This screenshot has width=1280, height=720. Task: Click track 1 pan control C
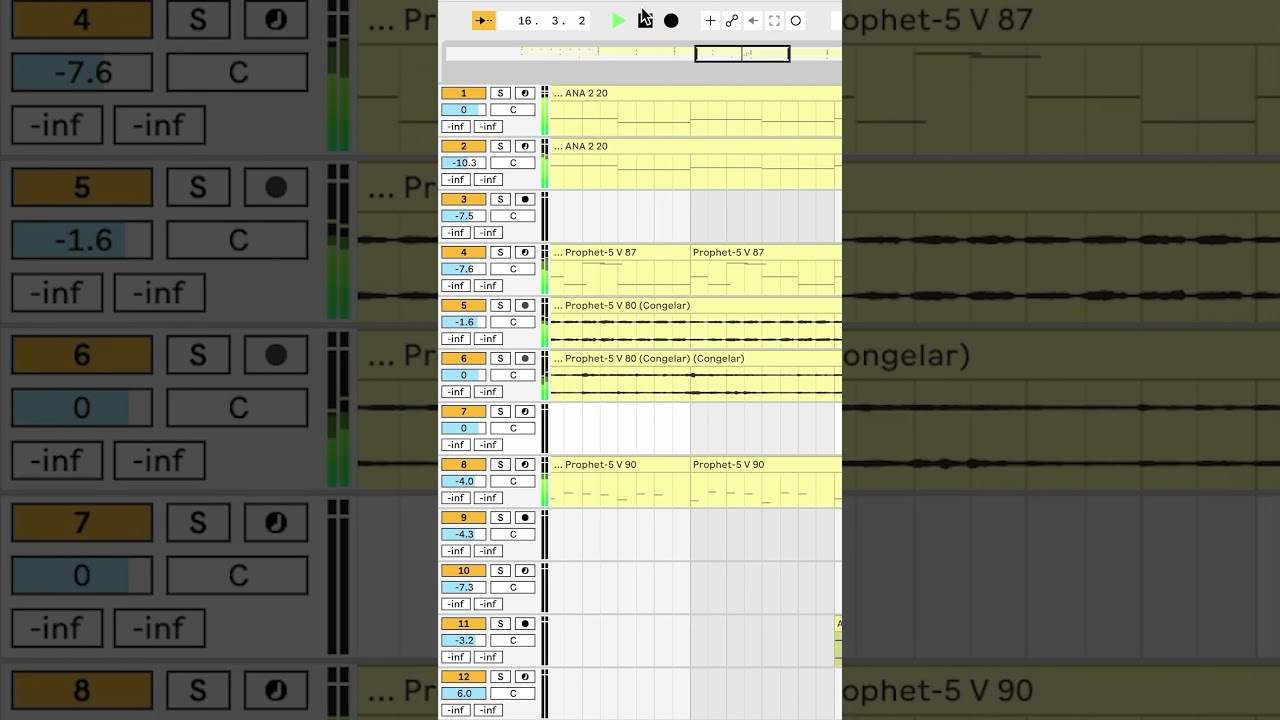513,110
